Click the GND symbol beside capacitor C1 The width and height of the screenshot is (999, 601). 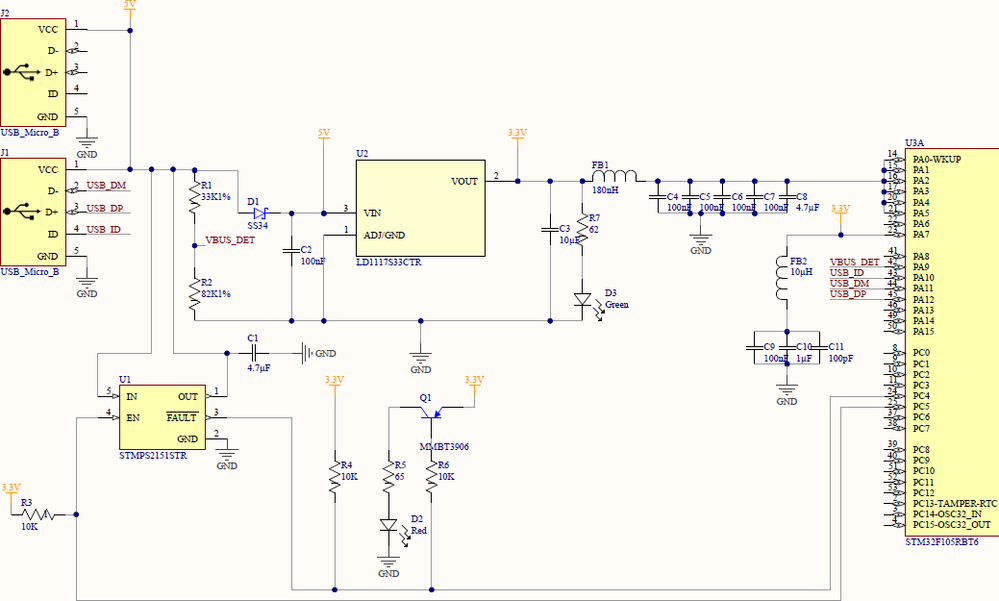[318, 353]
